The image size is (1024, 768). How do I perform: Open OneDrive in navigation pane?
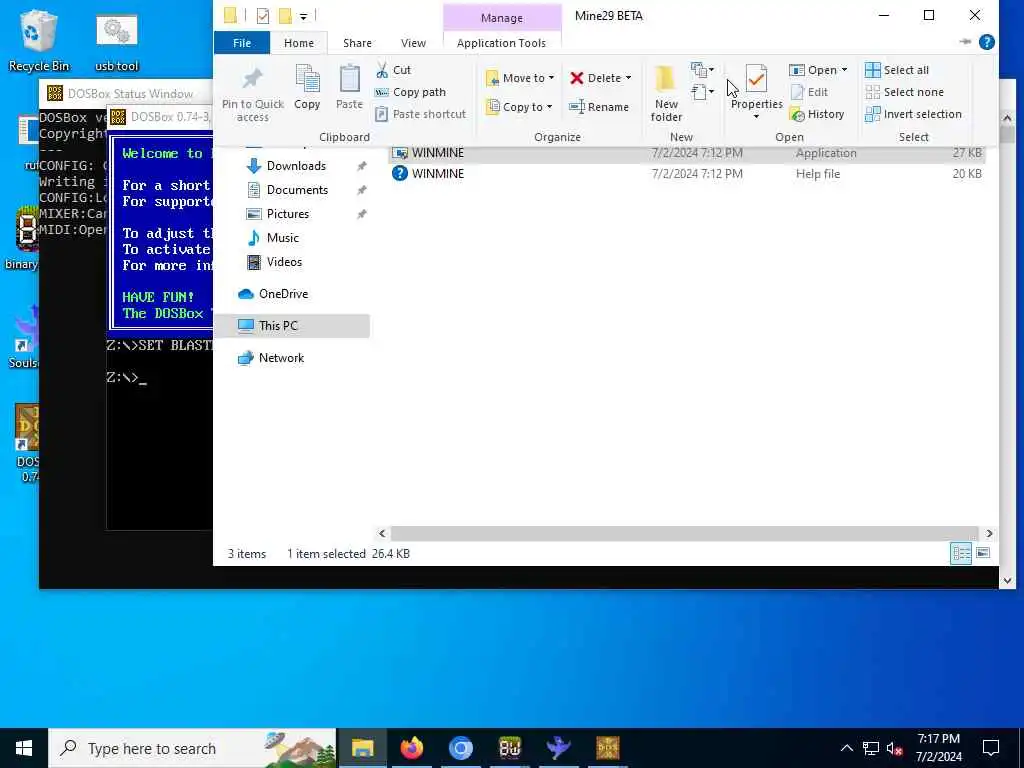[283, 294]
